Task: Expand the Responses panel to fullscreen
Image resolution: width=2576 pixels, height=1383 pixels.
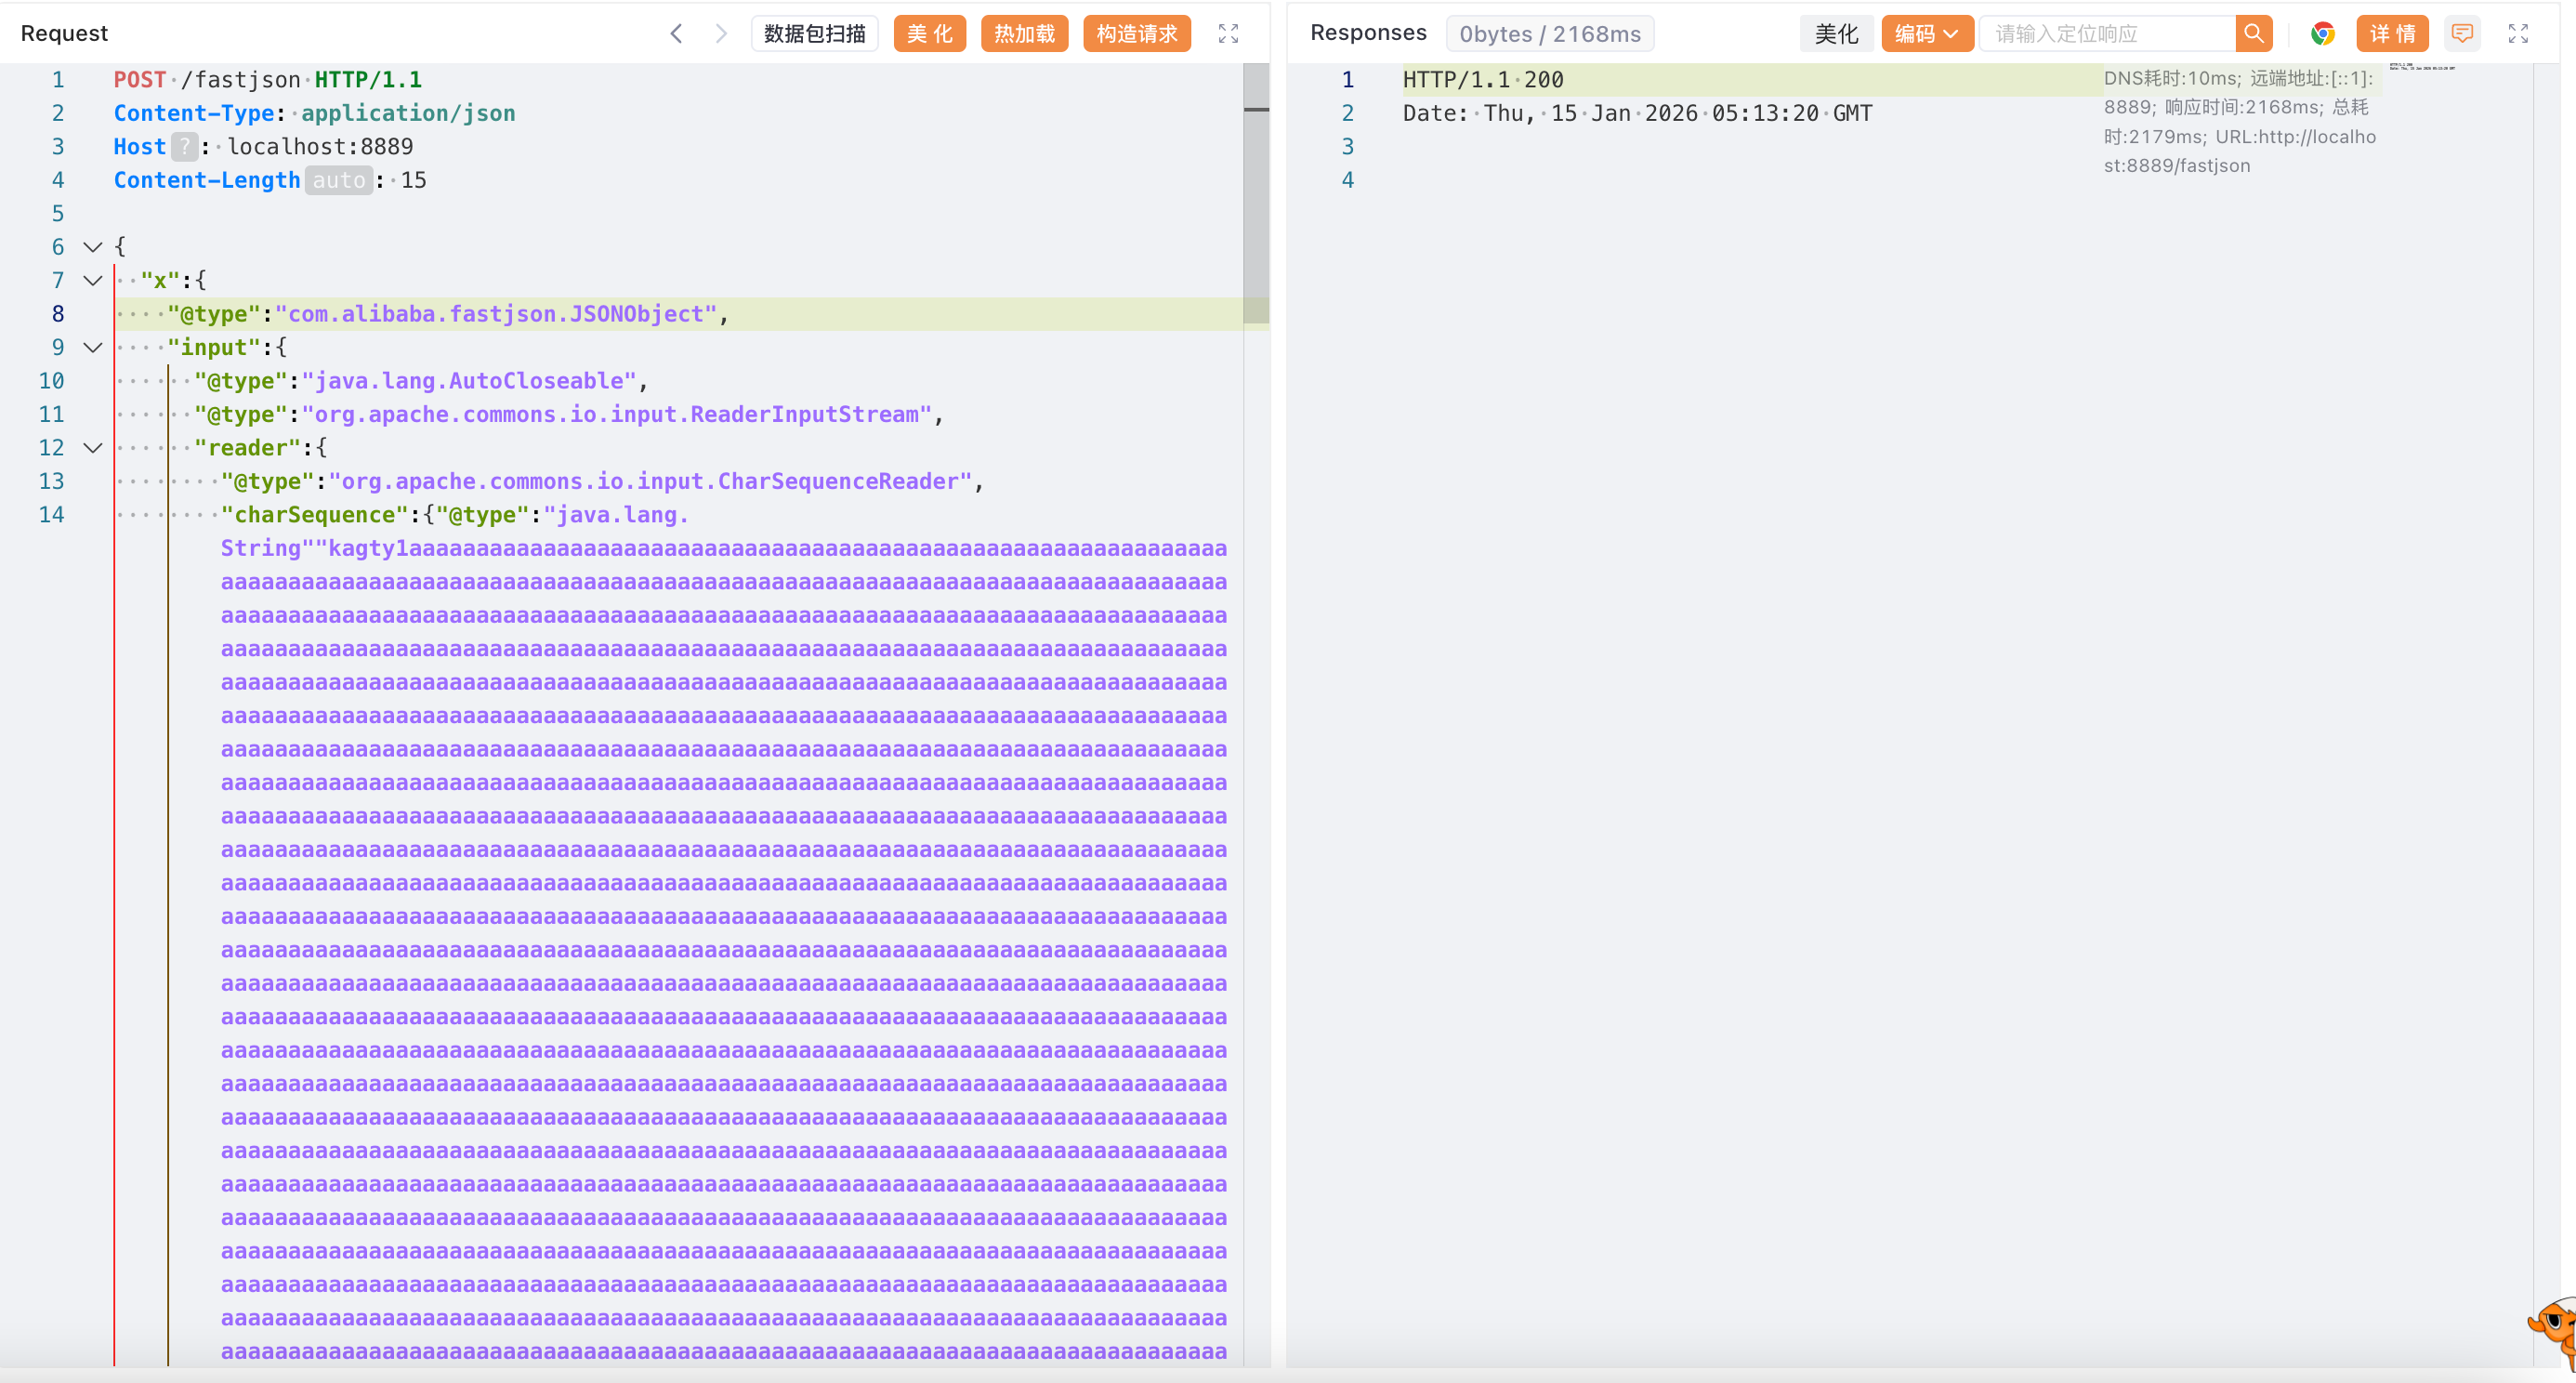Action: pos(2518,34)
